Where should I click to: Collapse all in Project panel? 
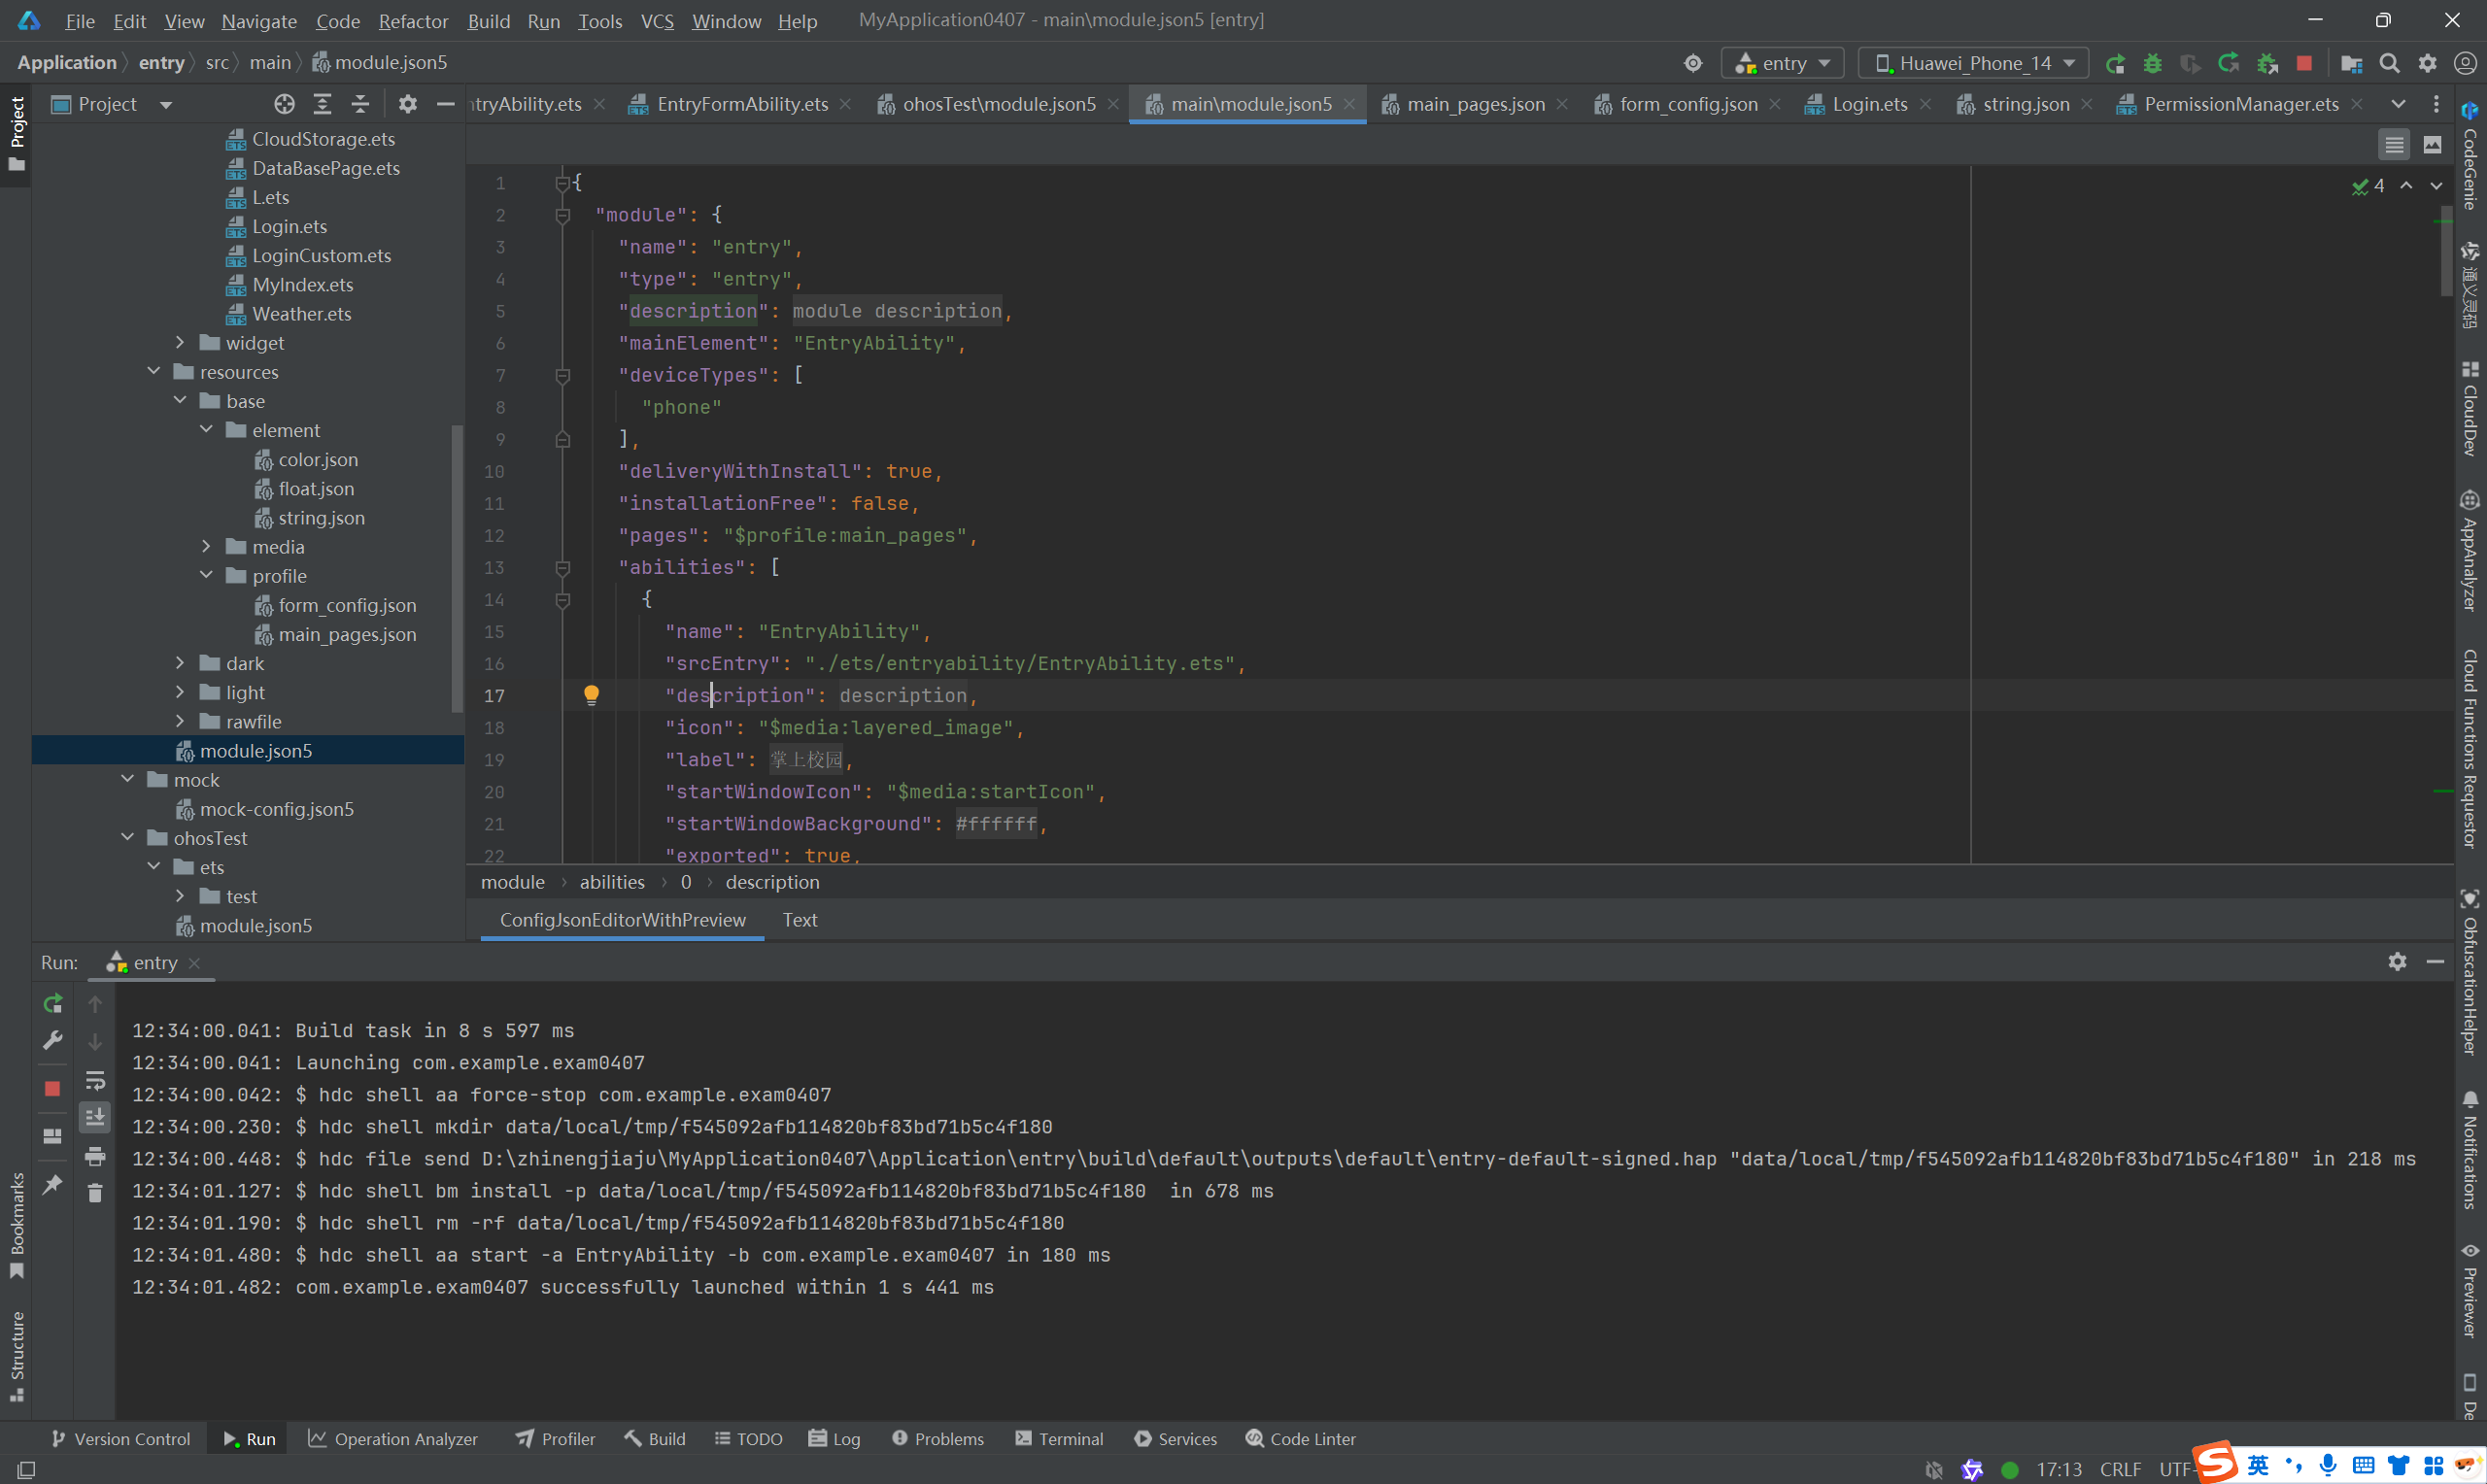[360, 104]
